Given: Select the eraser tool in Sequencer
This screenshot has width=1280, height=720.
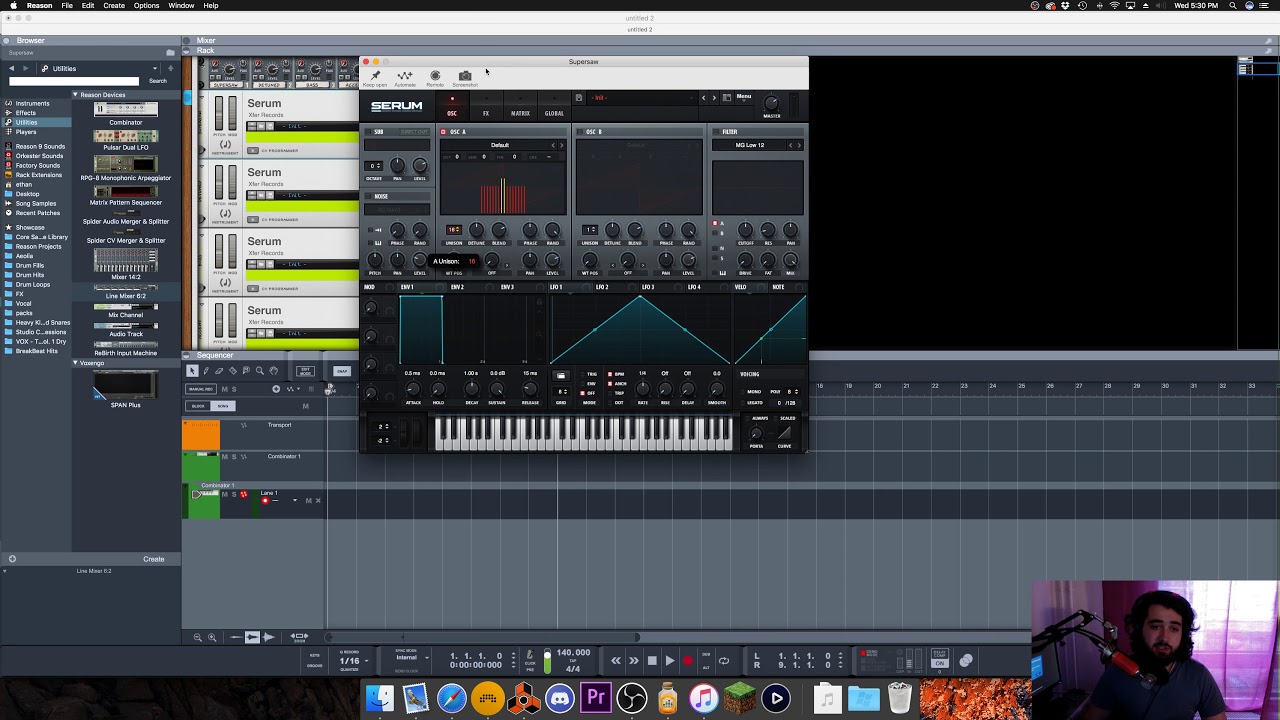Looking at the screenshot, I should pyautogui.click(x=219, y=371).
